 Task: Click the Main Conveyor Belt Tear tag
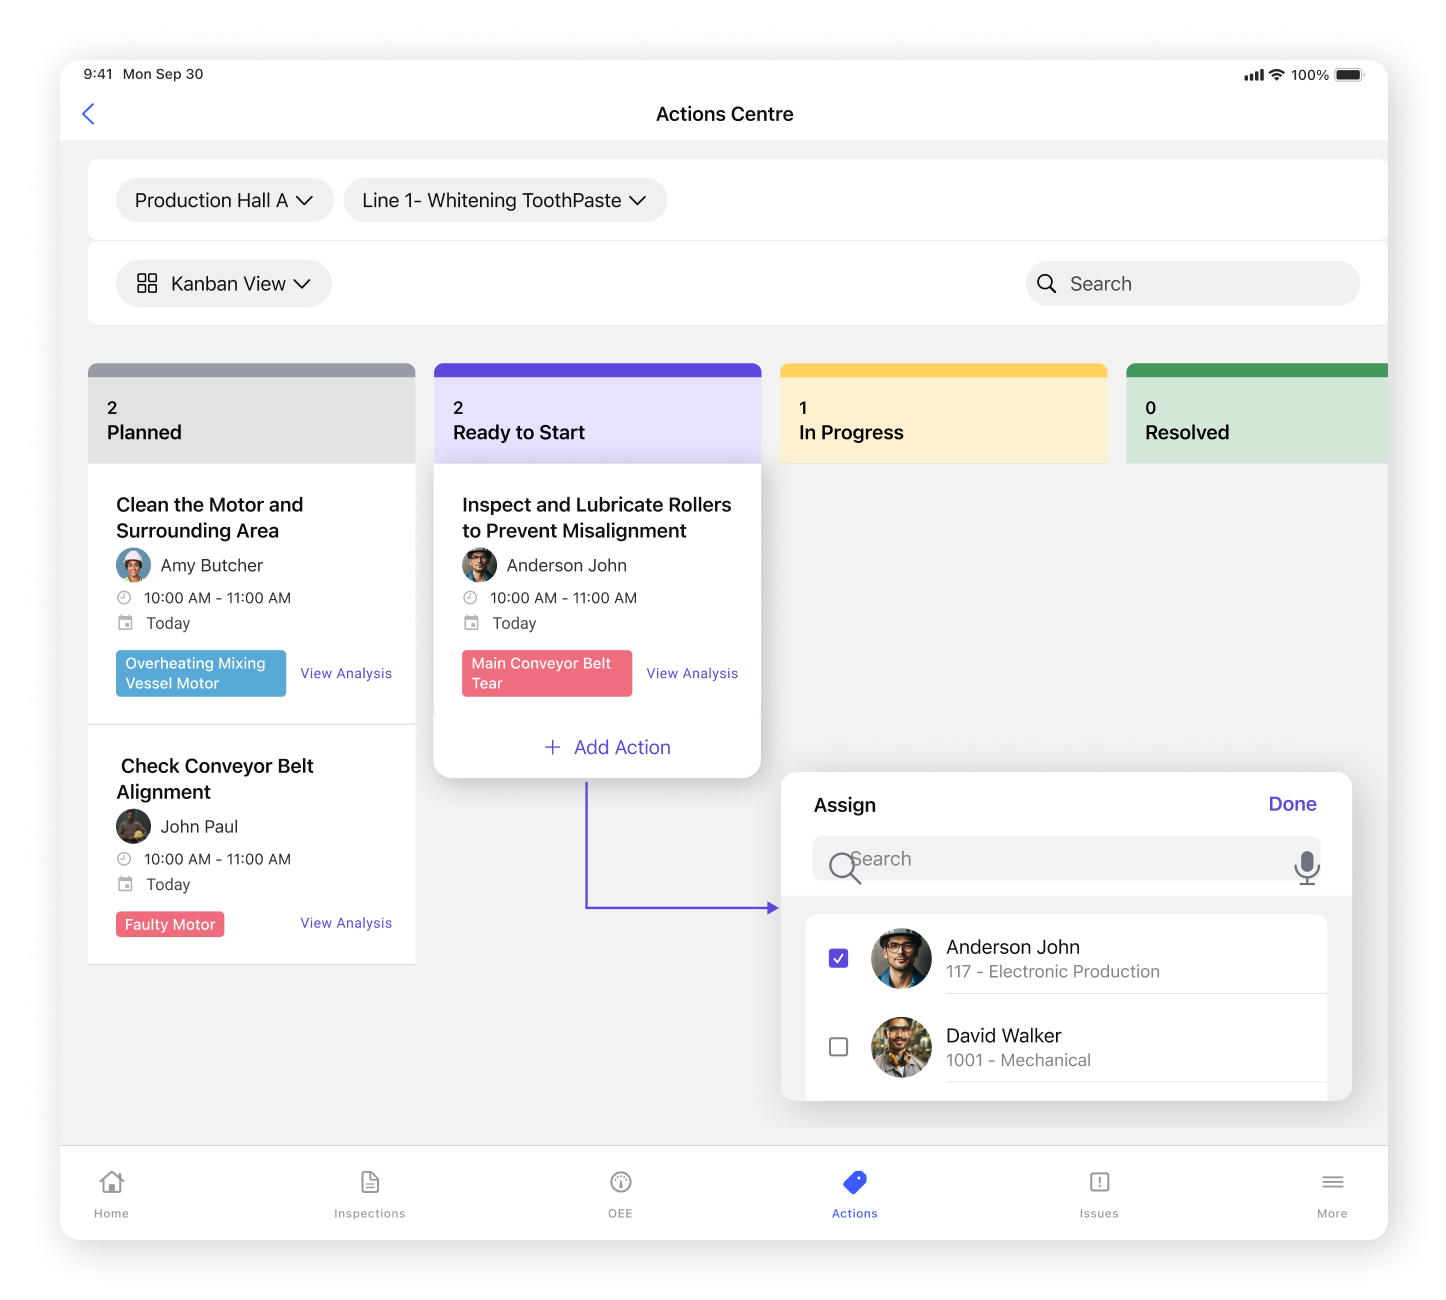point(546,673)
